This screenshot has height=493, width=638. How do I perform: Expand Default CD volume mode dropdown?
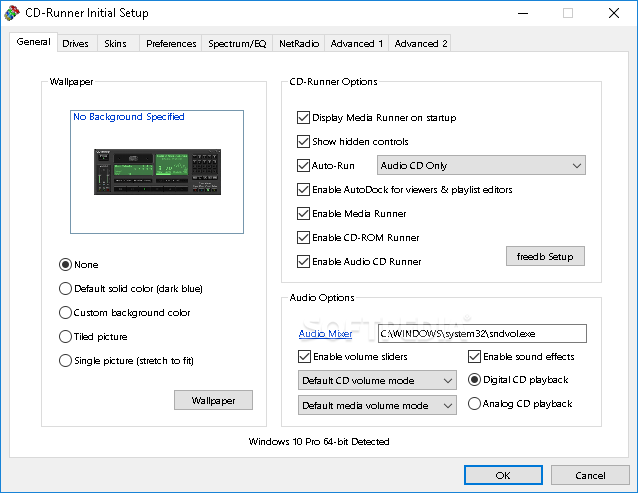377,380
